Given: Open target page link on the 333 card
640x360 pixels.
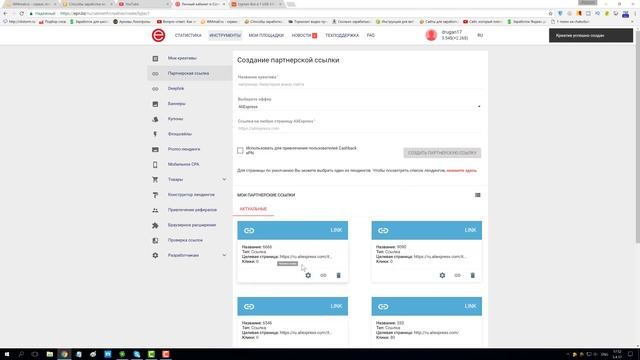Looking at the screenshot, I should [x=436, y=333].
